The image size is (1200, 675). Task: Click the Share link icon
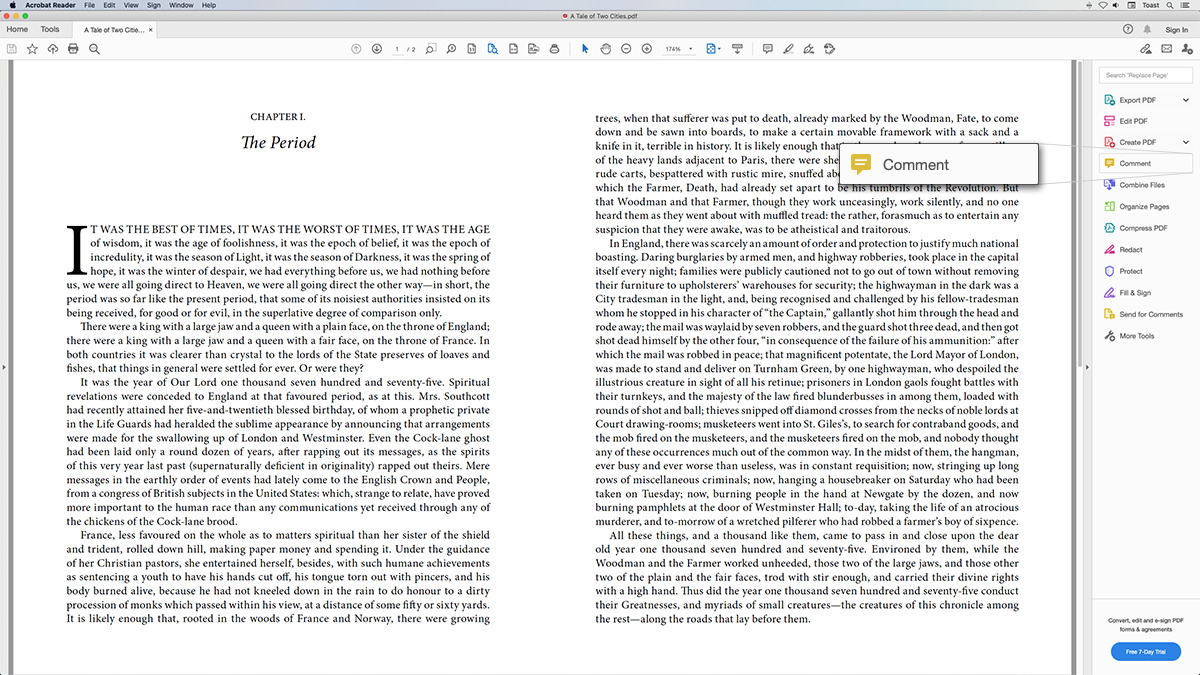1146,49
